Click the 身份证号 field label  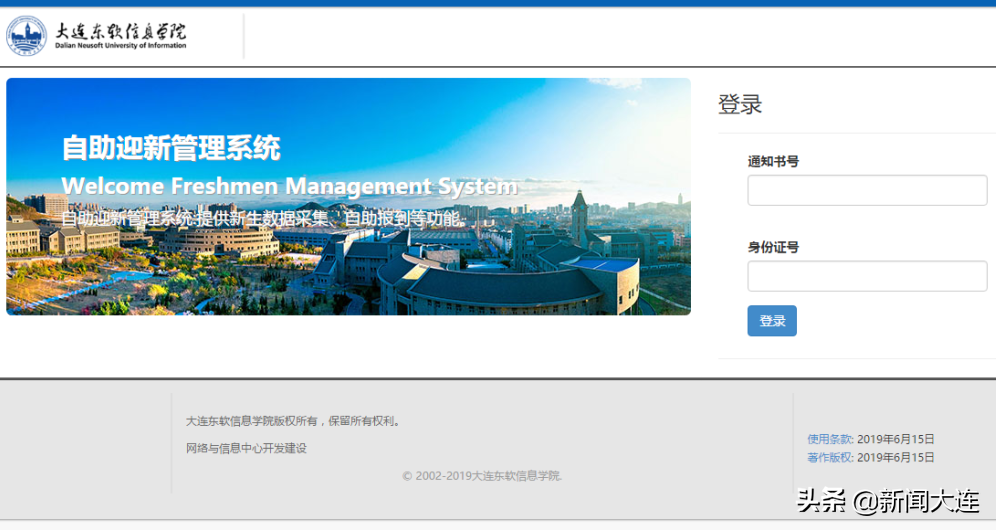click(773, 247)
